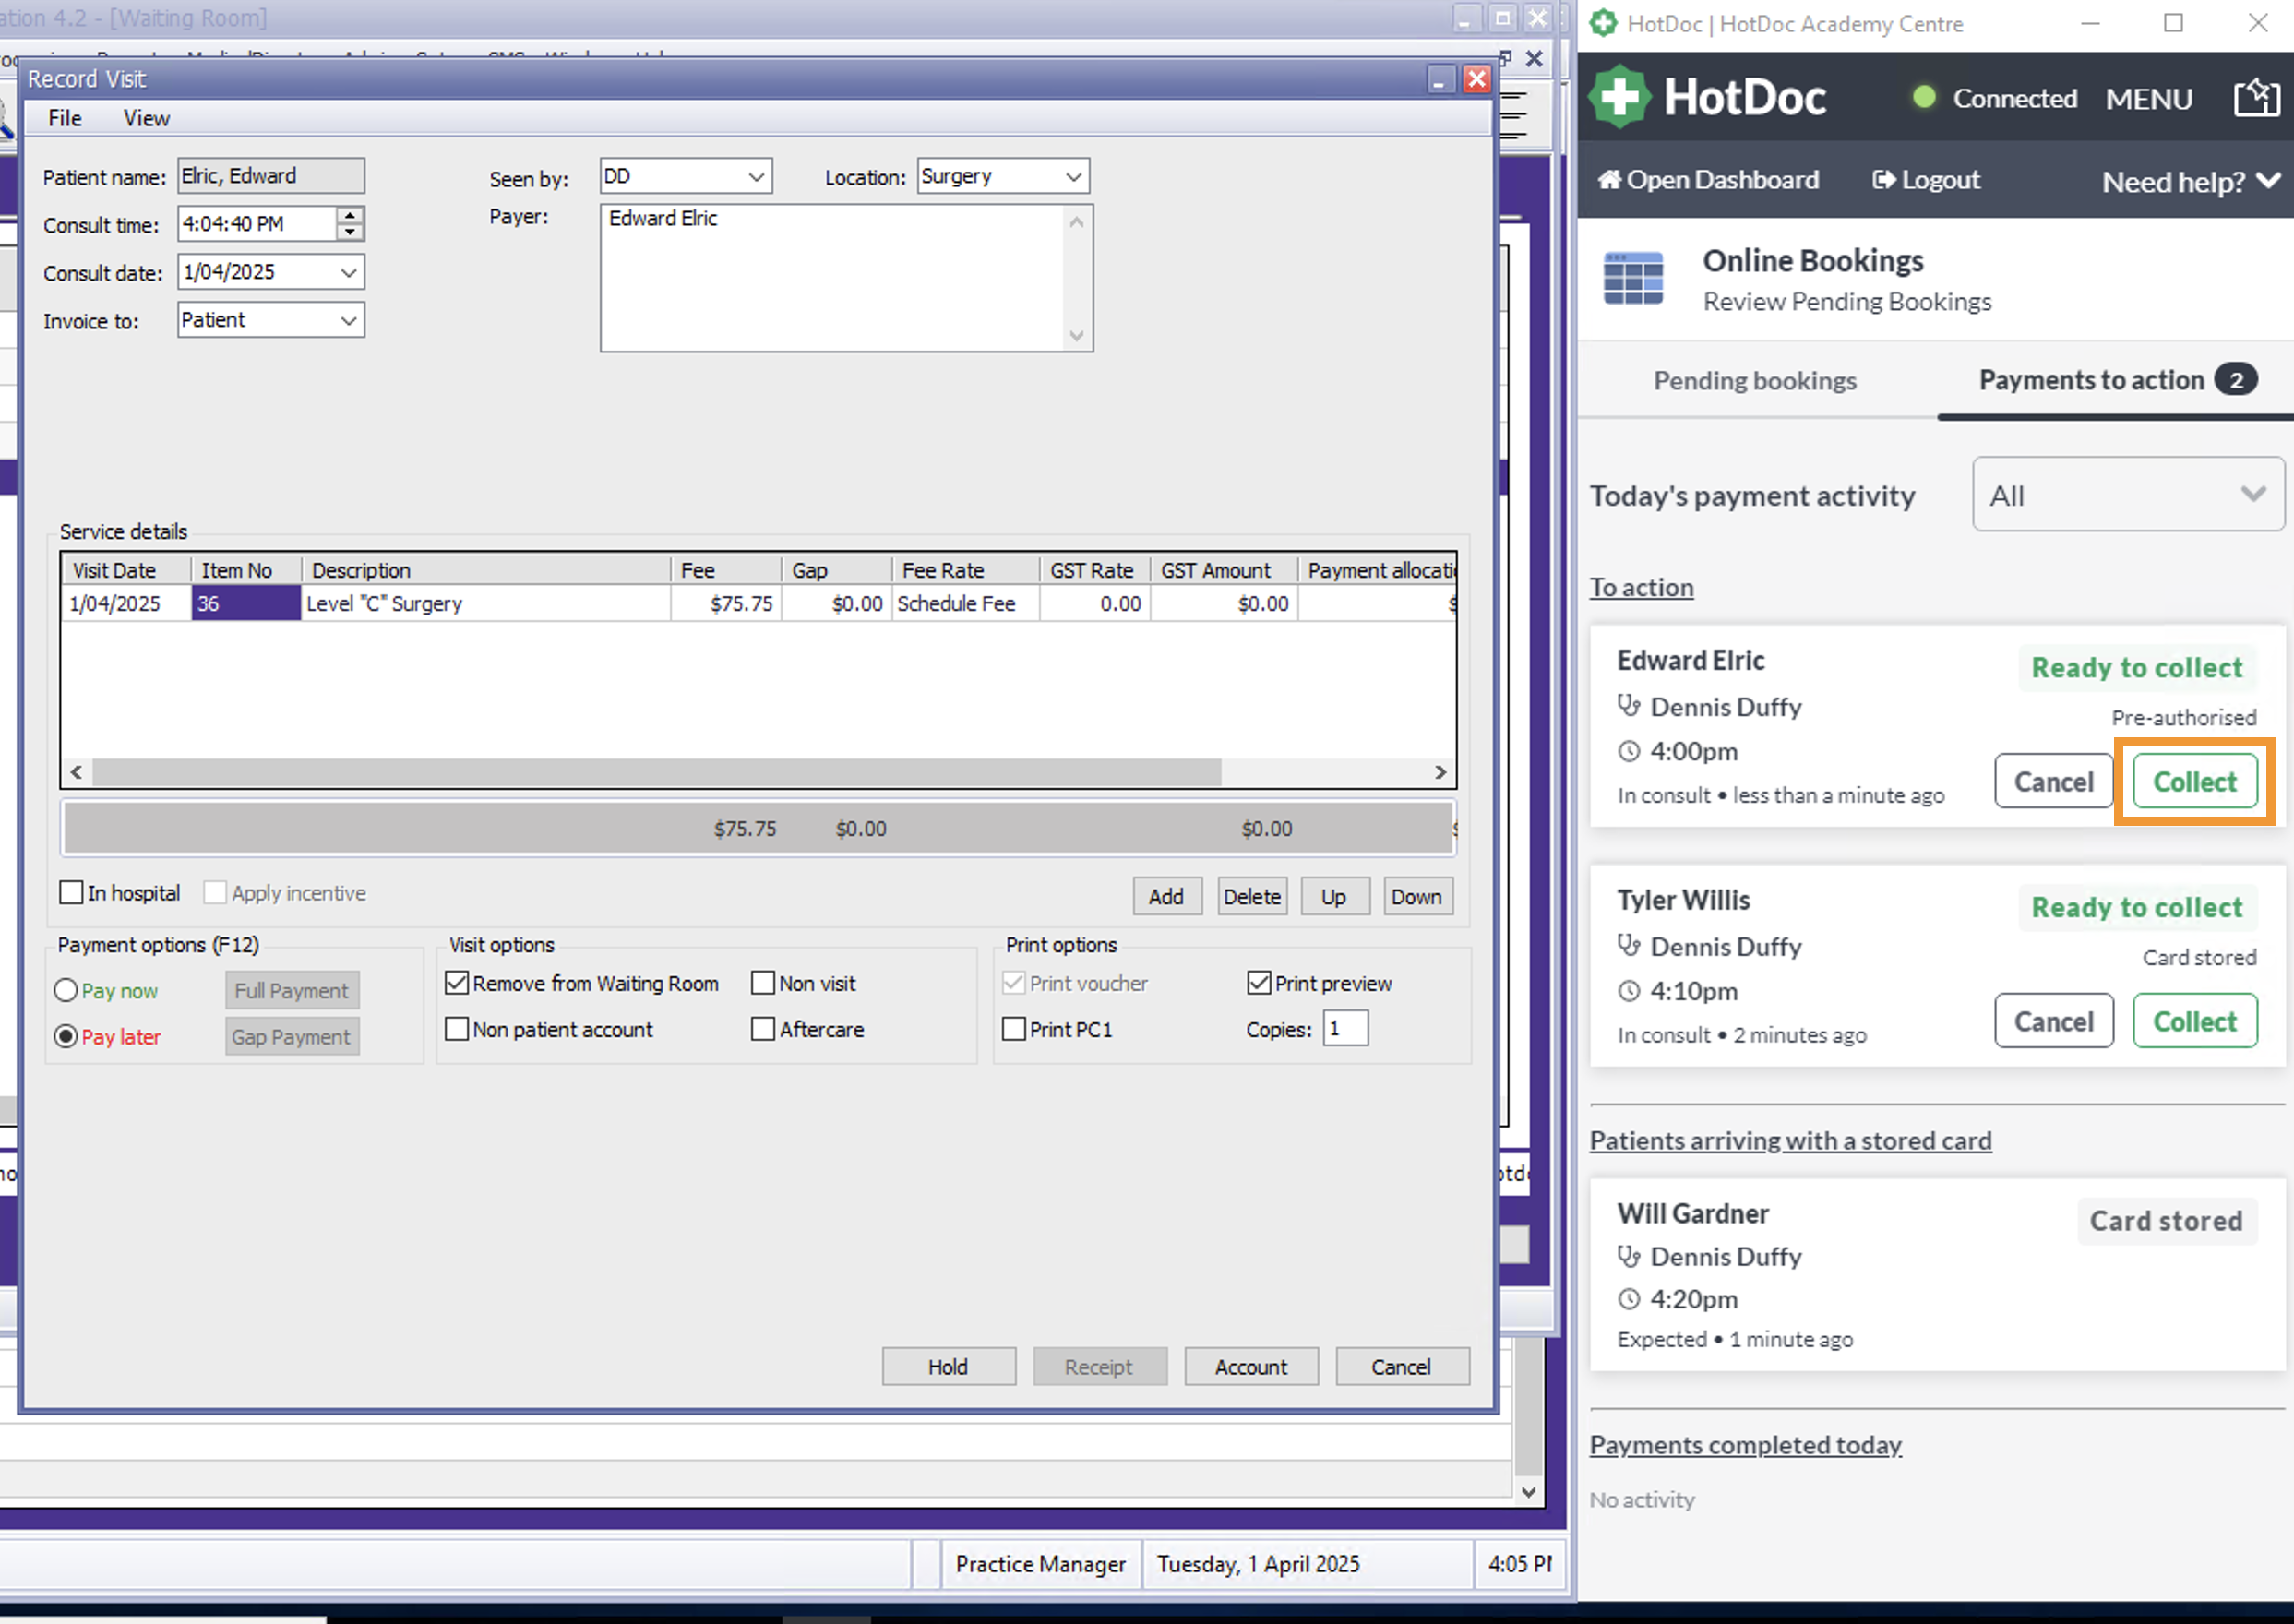Open the payment activity filter dropdown
This screenshot has height=1624, width=2294.
coord(2128,495)
